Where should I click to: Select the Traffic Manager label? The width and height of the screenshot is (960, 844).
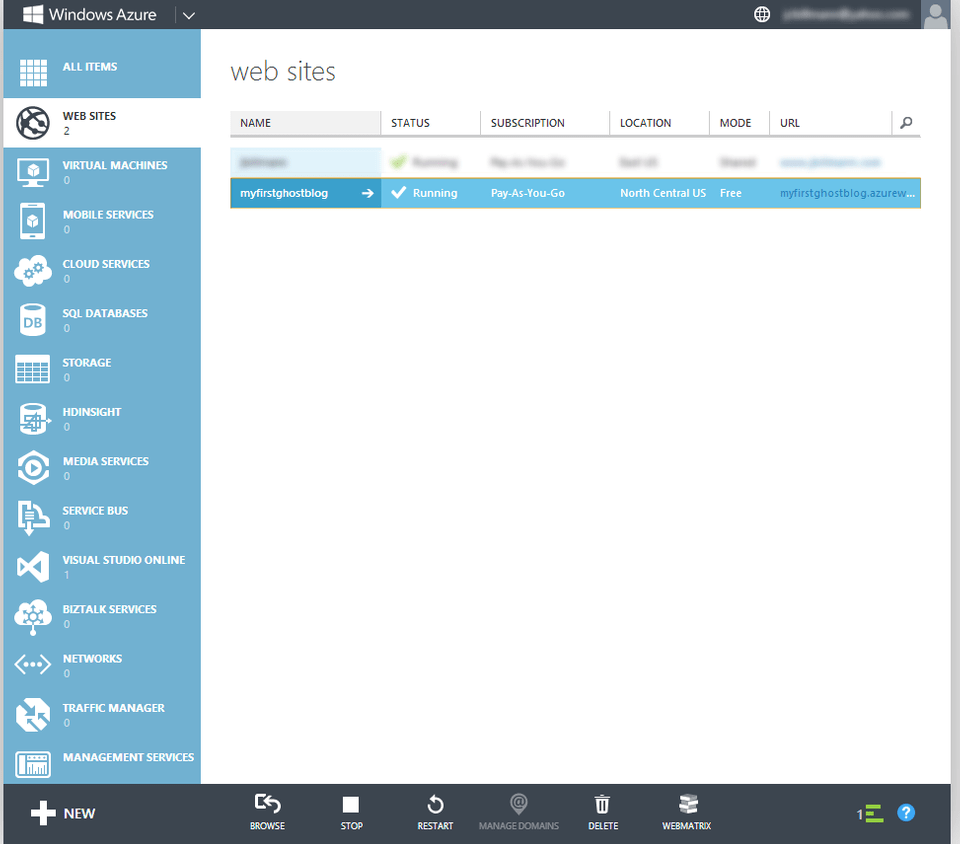[114, 708]
